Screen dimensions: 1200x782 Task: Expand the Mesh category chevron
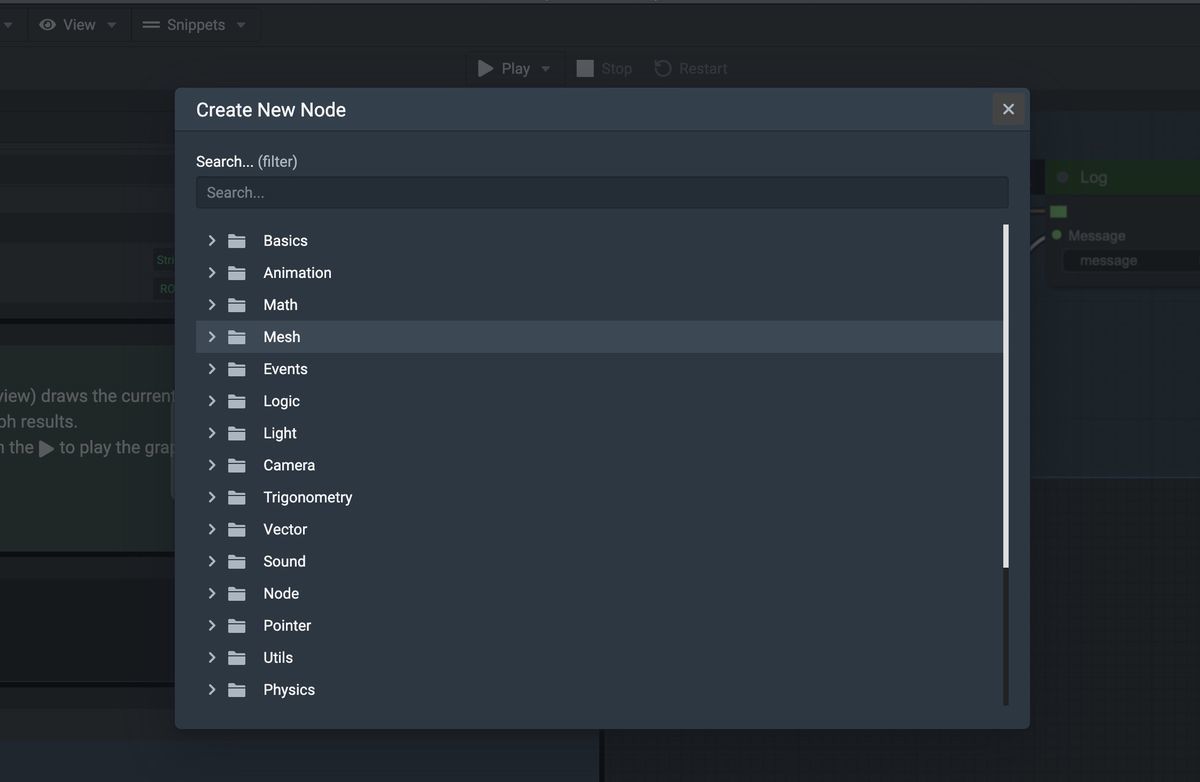[211, 336]
